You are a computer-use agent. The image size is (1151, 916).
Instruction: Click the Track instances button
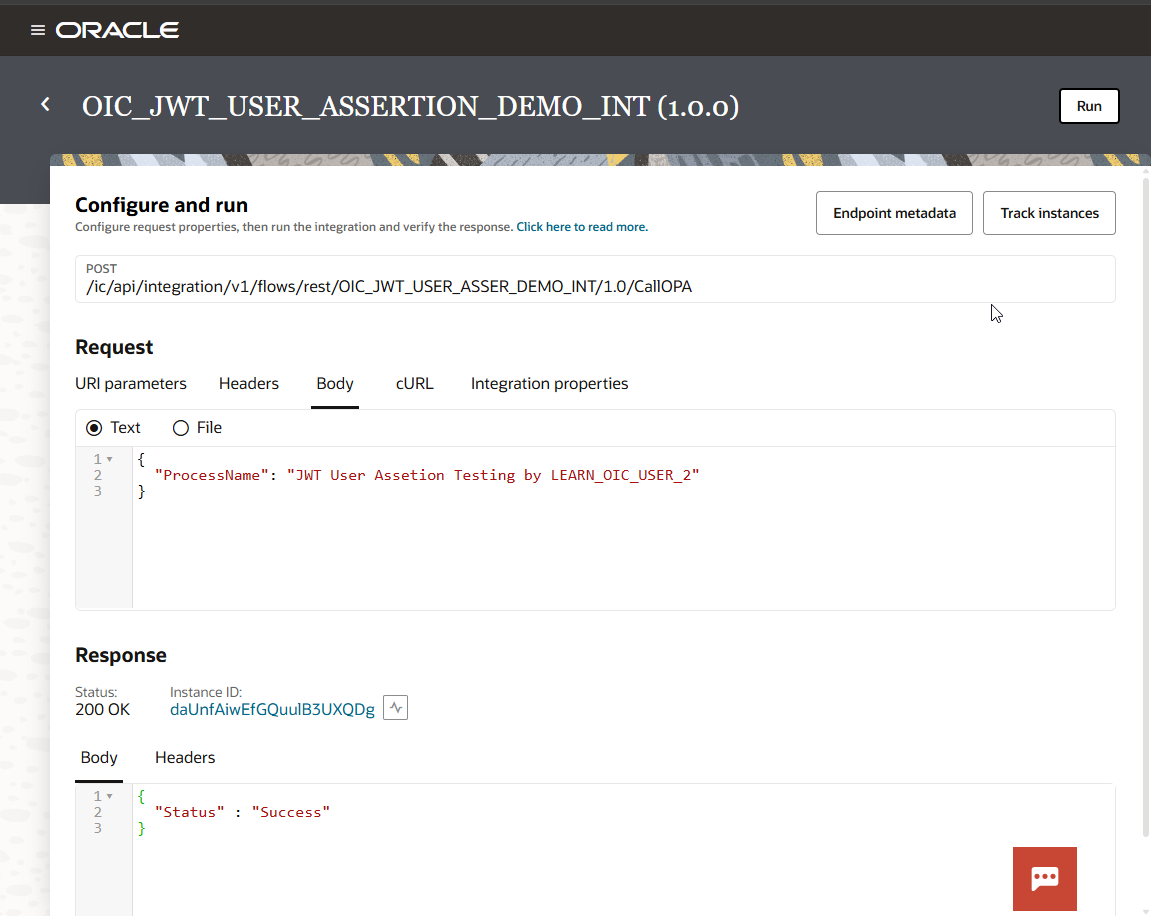pyautogui.click(x=1049, y=213)
